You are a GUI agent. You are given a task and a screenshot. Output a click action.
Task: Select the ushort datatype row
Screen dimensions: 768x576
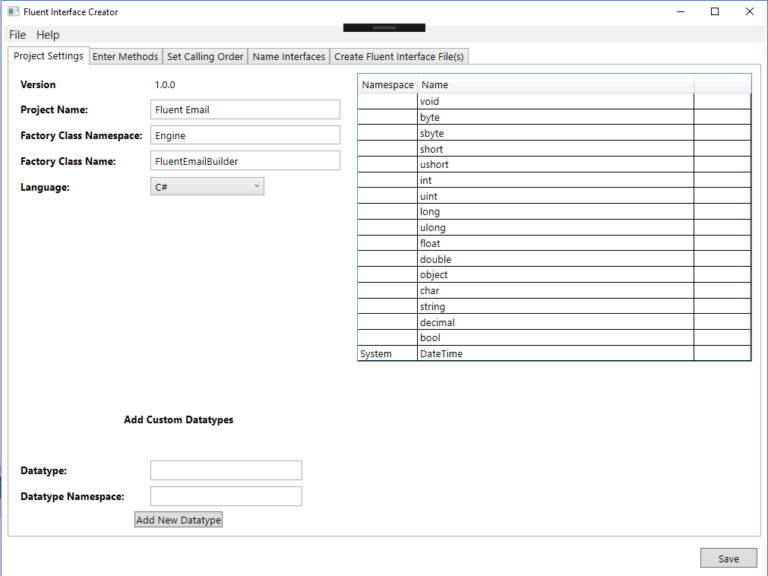554,165
